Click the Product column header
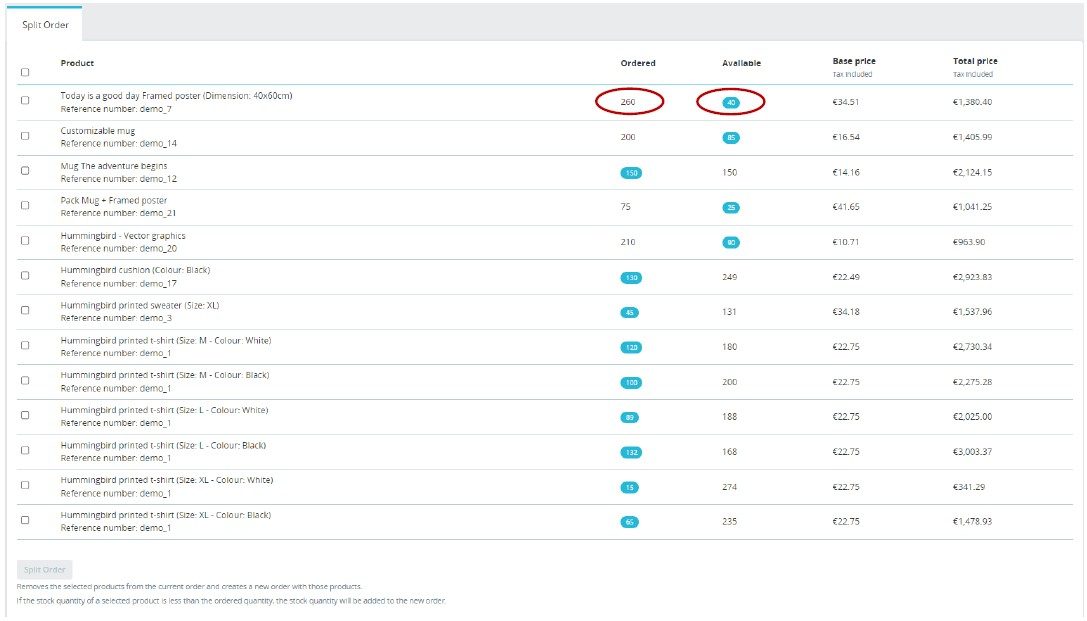Screen dimensions: 1087x621 pyautogui.click(x=77, y=63)
